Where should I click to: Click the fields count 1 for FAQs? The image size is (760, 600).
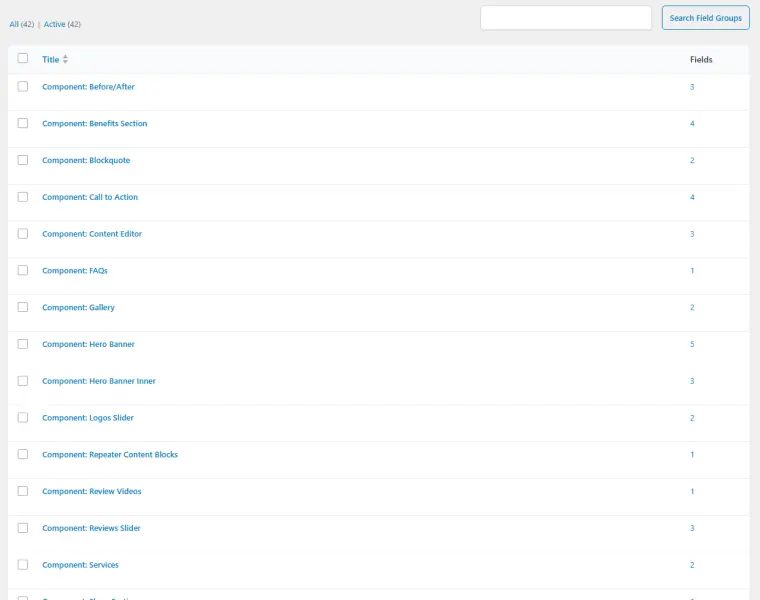click(692, 271)
